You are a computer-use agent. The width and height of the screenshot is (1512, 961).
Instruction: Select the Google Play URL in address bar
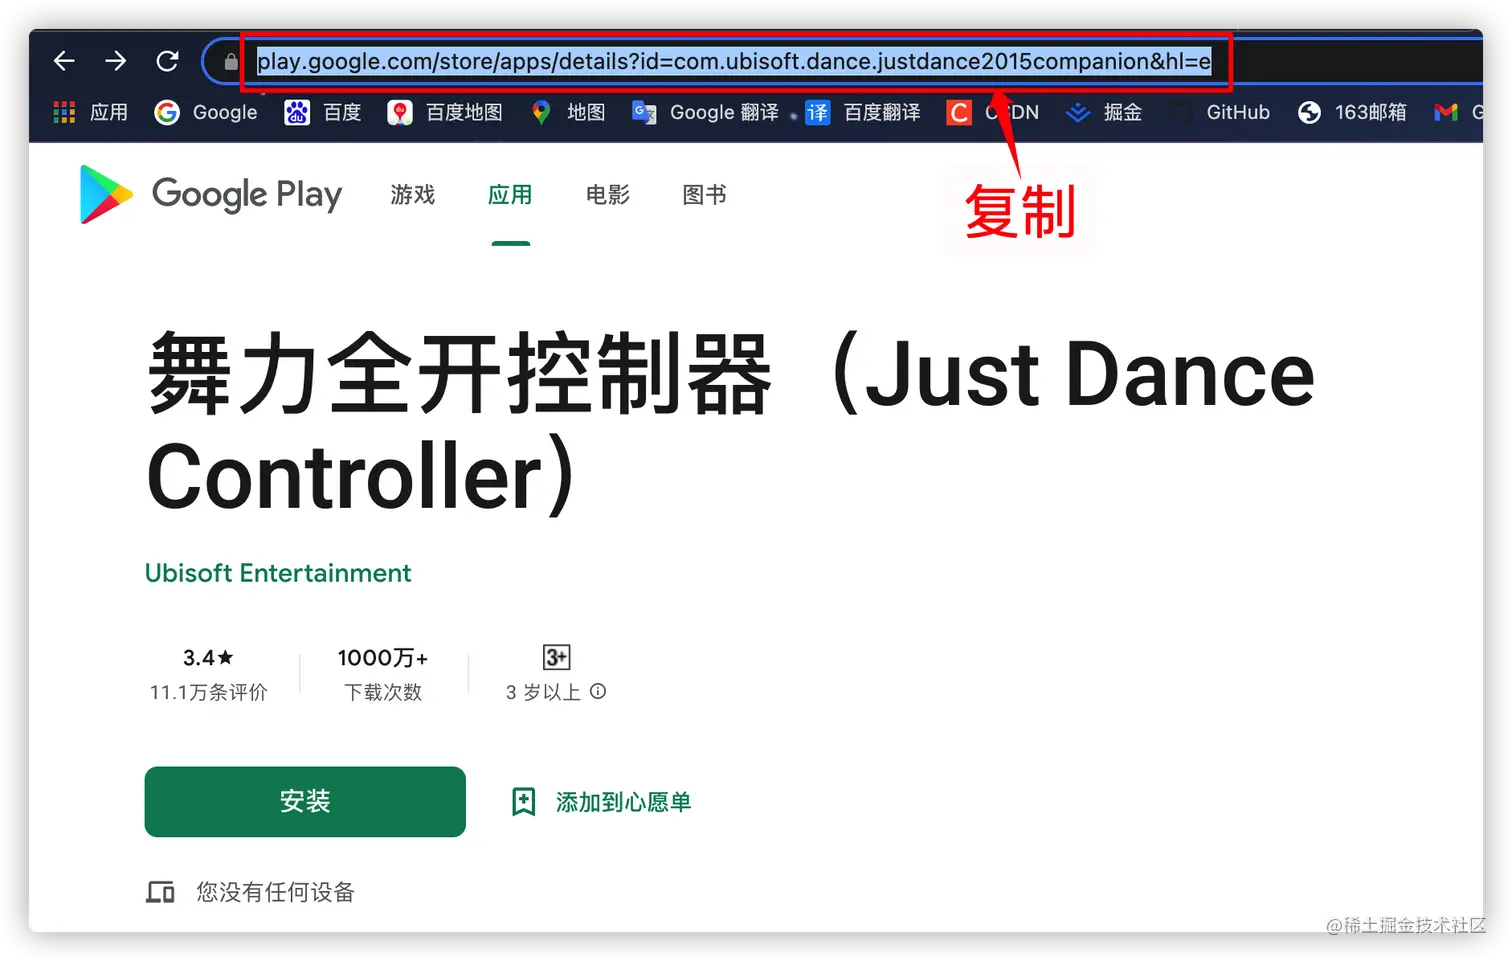point(734,62)
